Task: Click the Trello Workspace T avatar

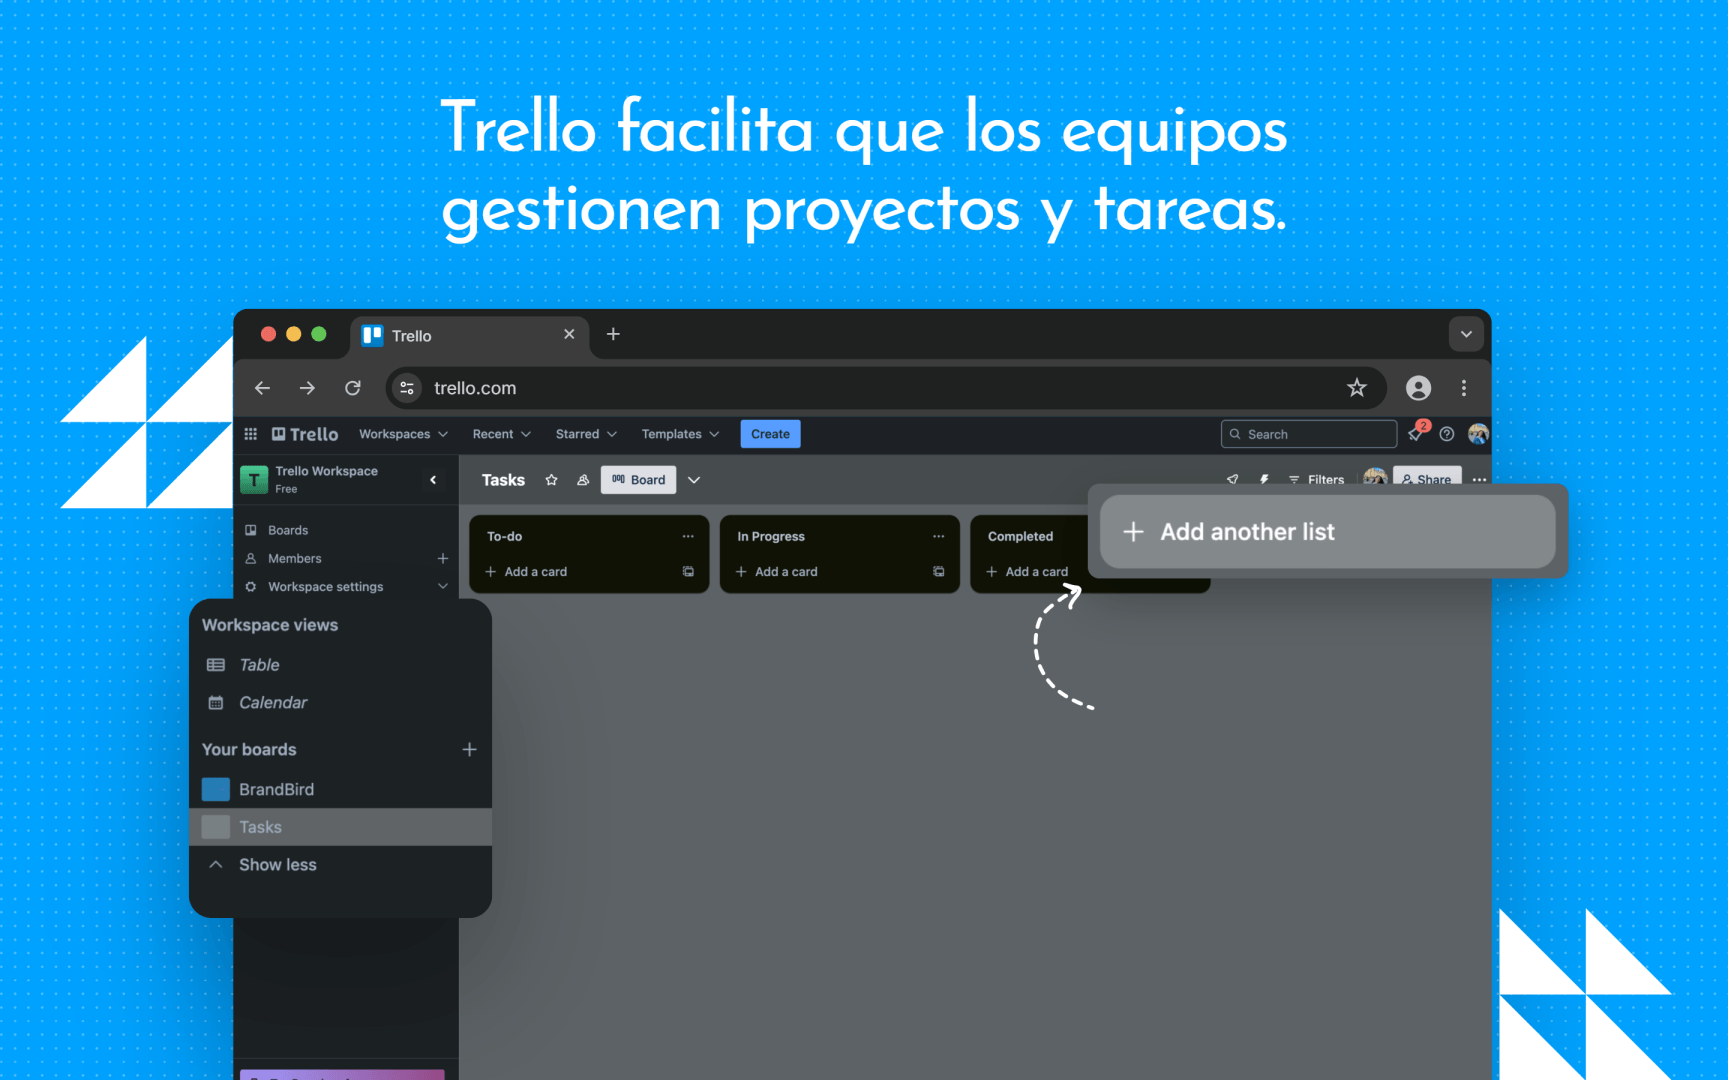Action: point(254,479)
